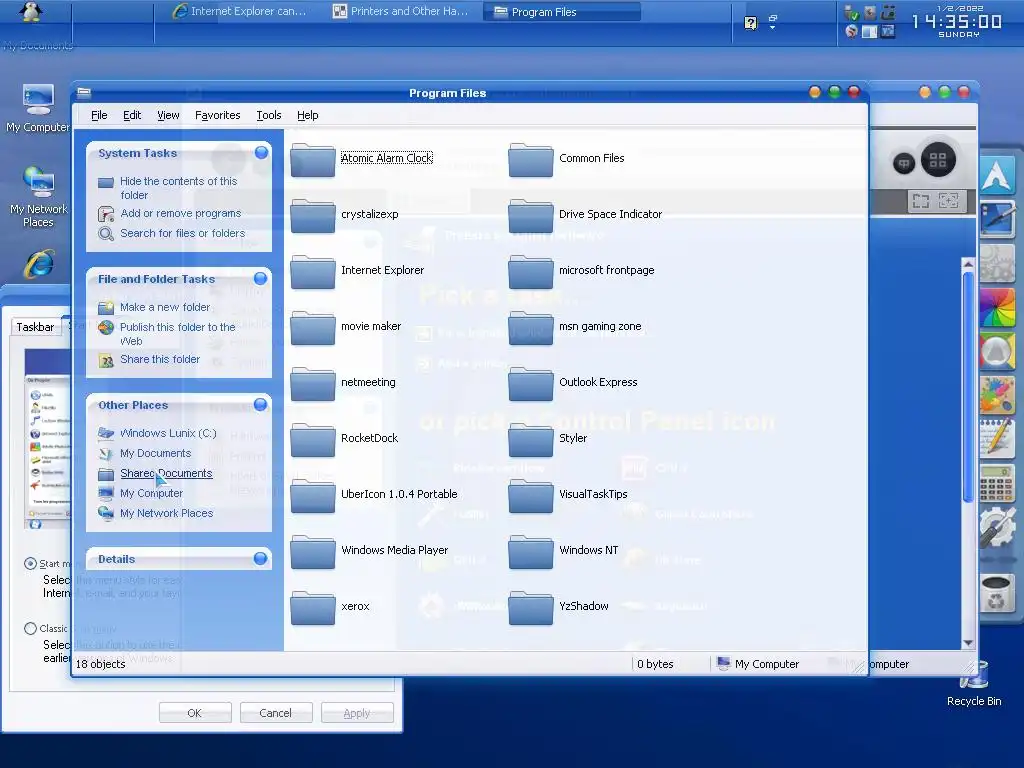Switch to Internet Explorer taskbar item
Viewport: 1024px width, 768px height.
[x=238, y=11]
